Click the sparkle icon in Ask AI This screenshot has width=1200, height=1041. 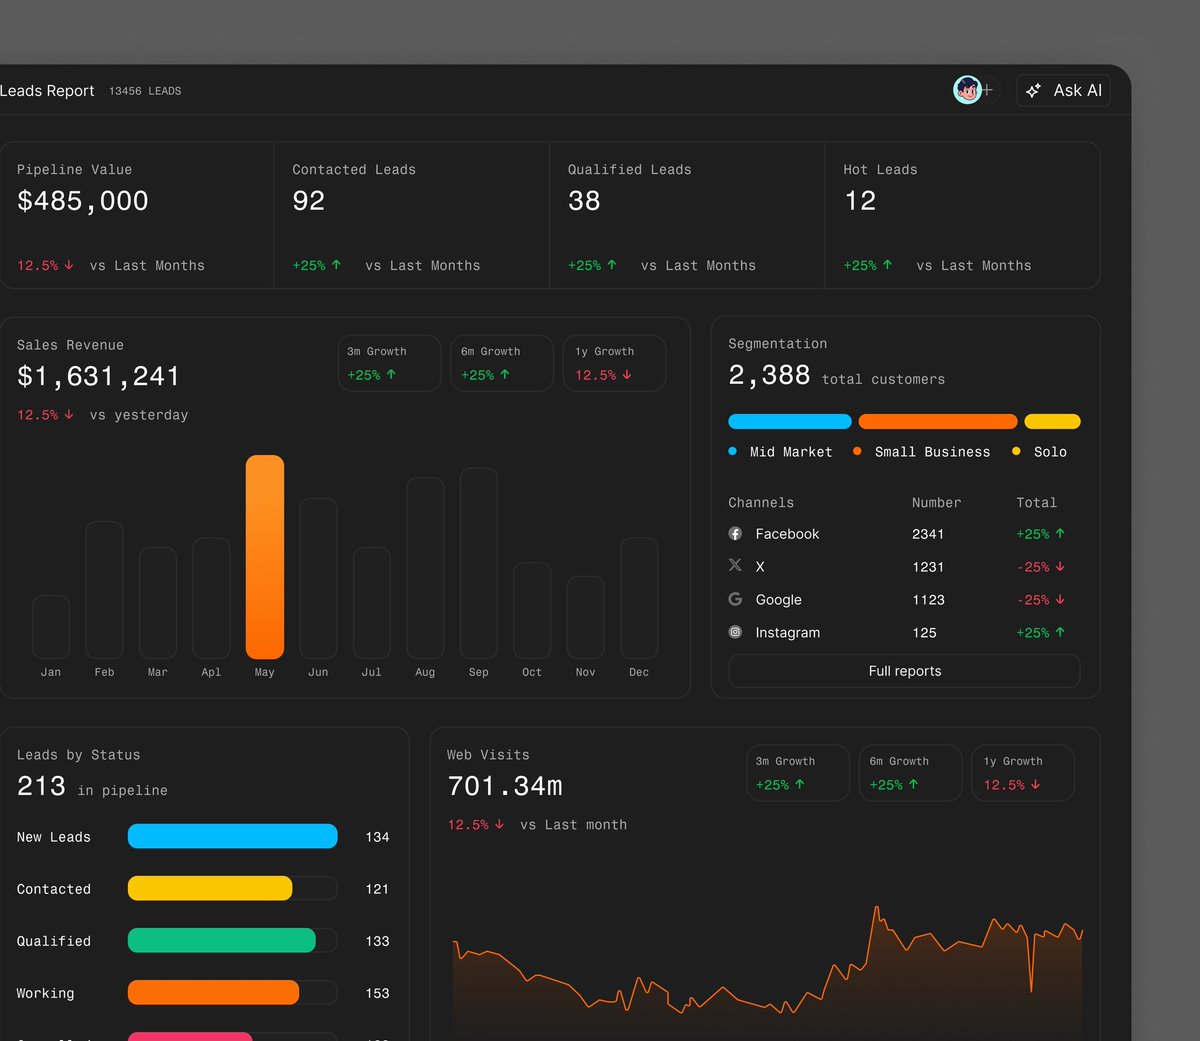(x=1034, y=90)
